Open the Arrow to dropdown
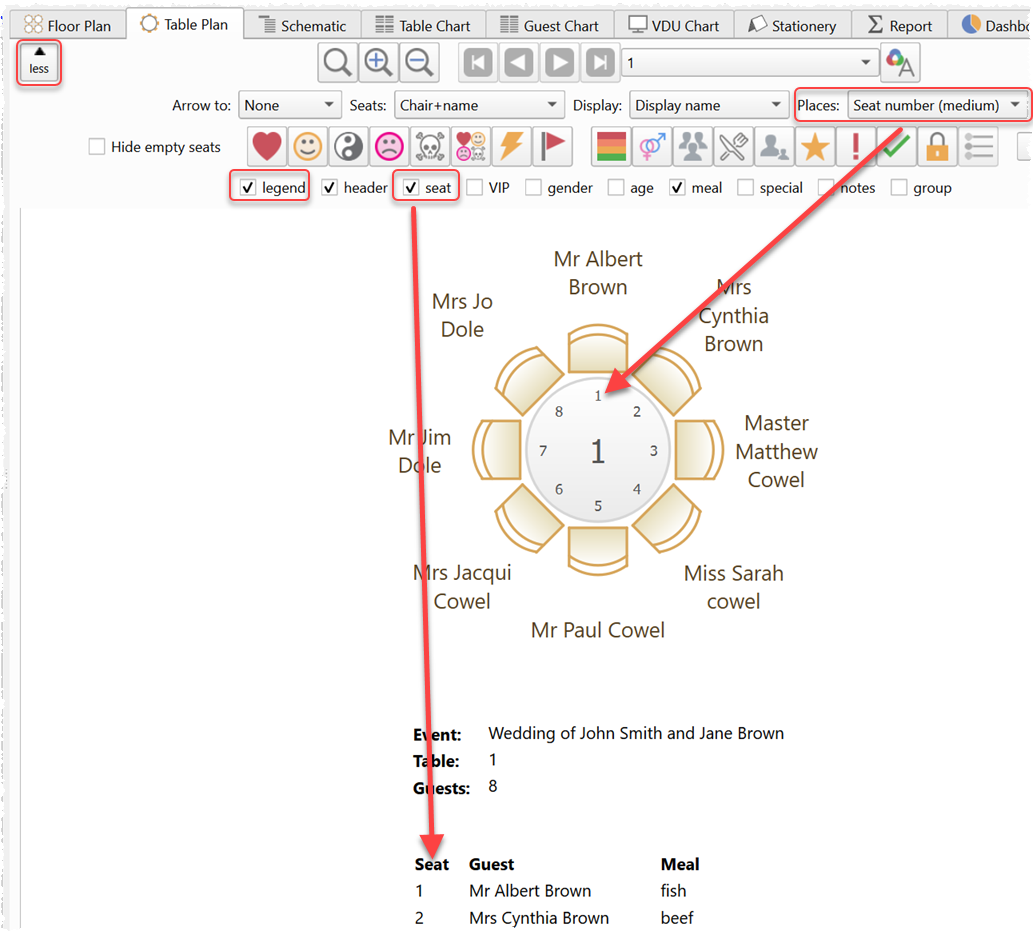The width and height of the screenshot is (1033, 935). tap(289, 105)
